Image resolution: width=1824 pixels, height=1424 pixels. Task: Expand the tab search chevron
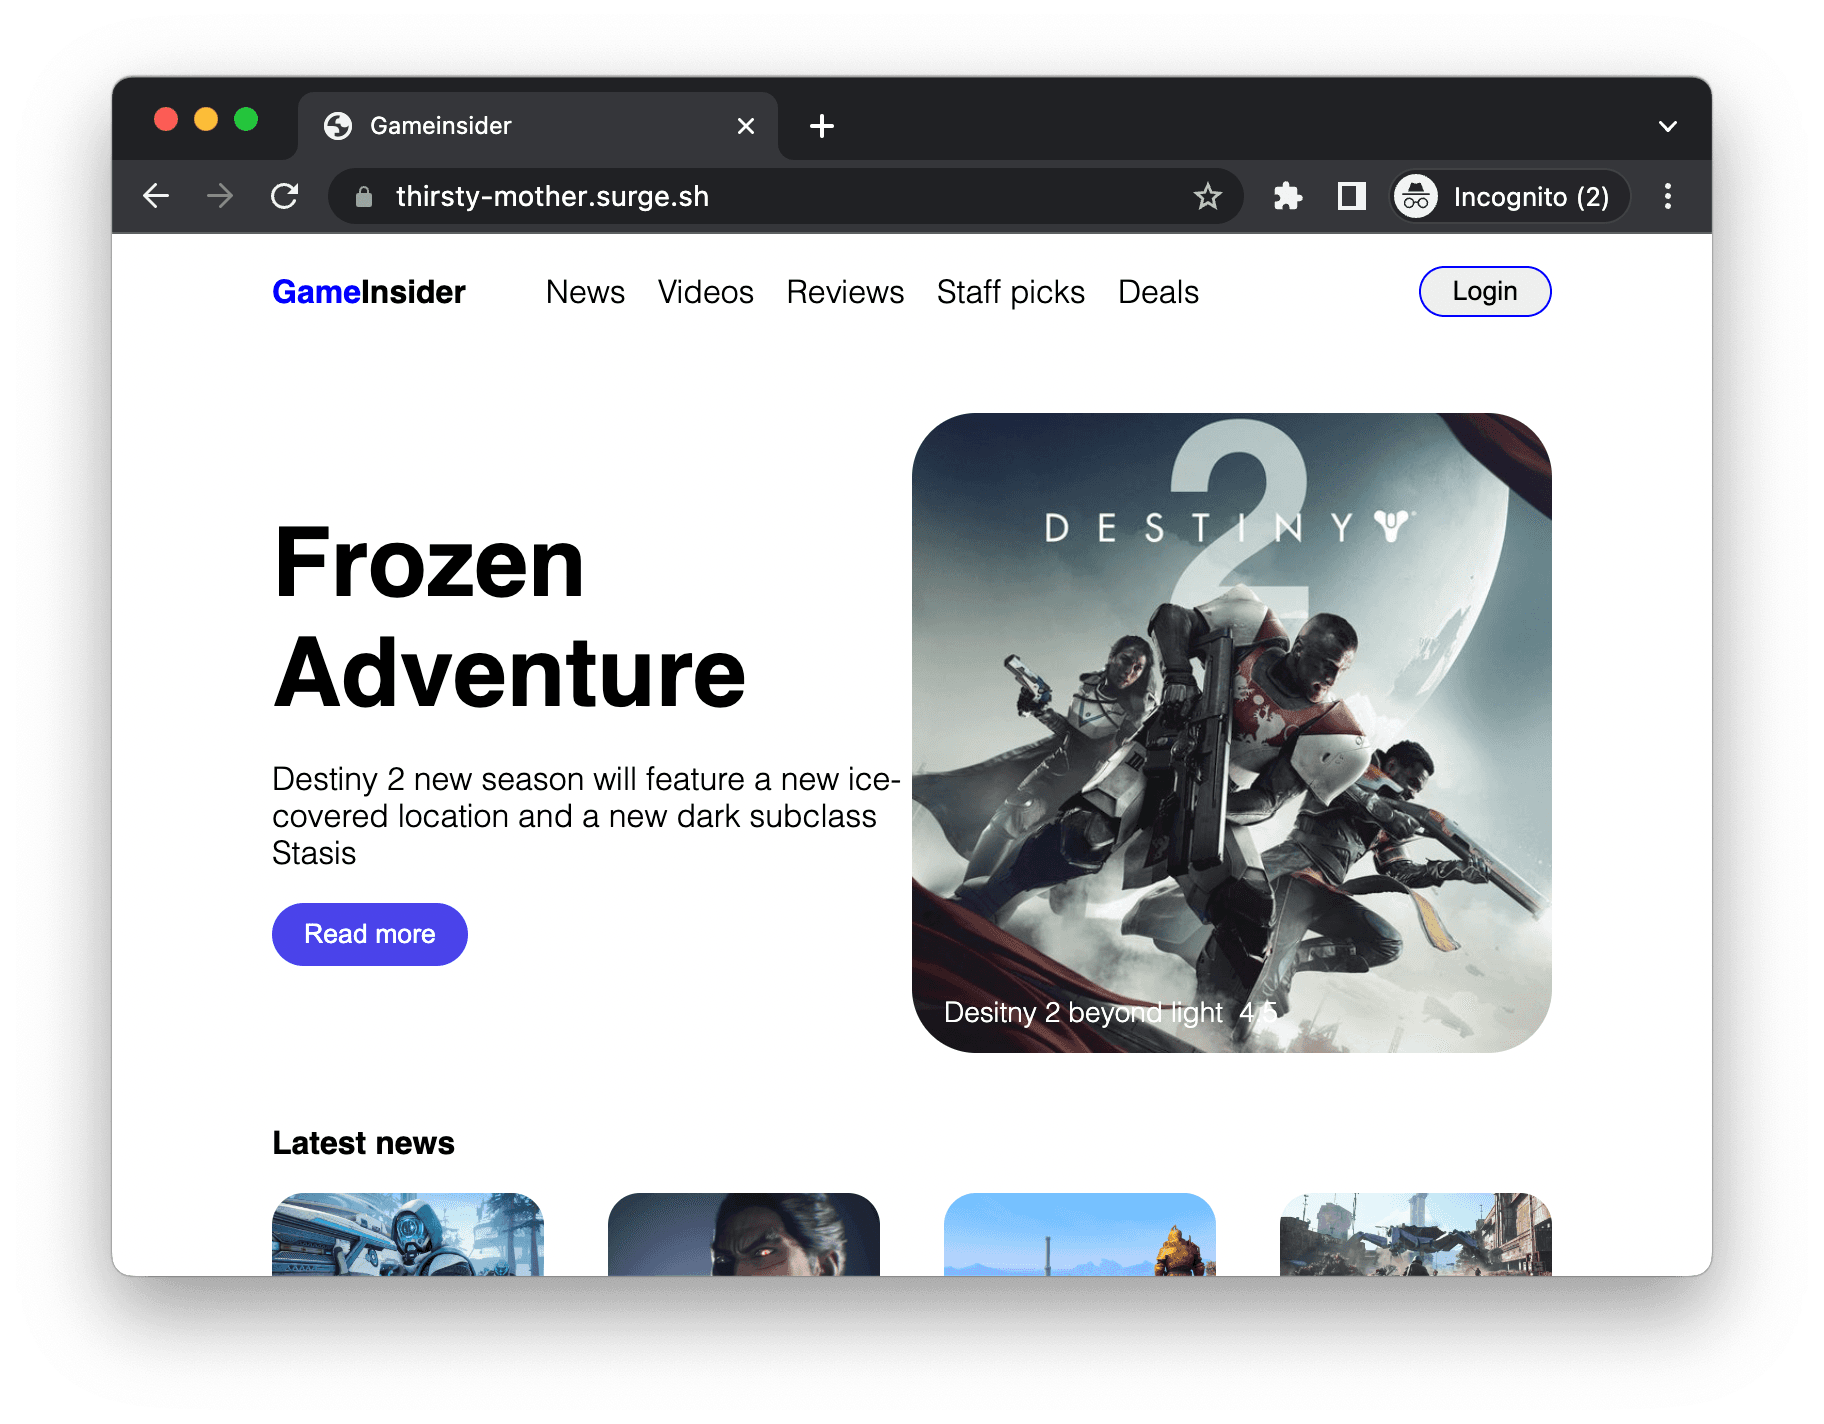(x=1668, y=126)
